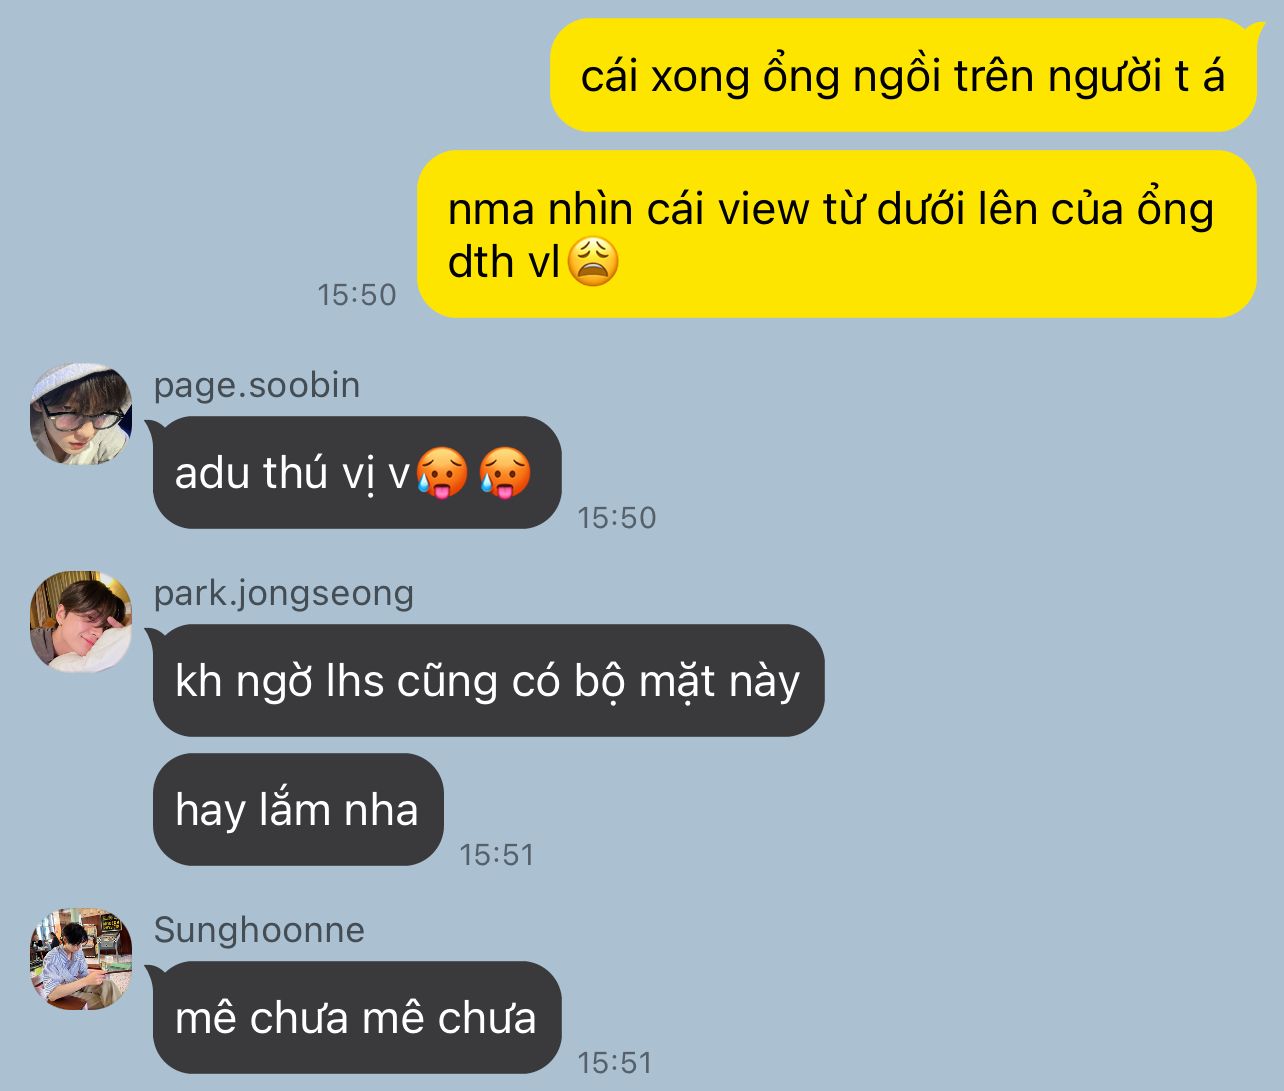Click the weary face emoji after 'dth vl'

tap(593, 262)
